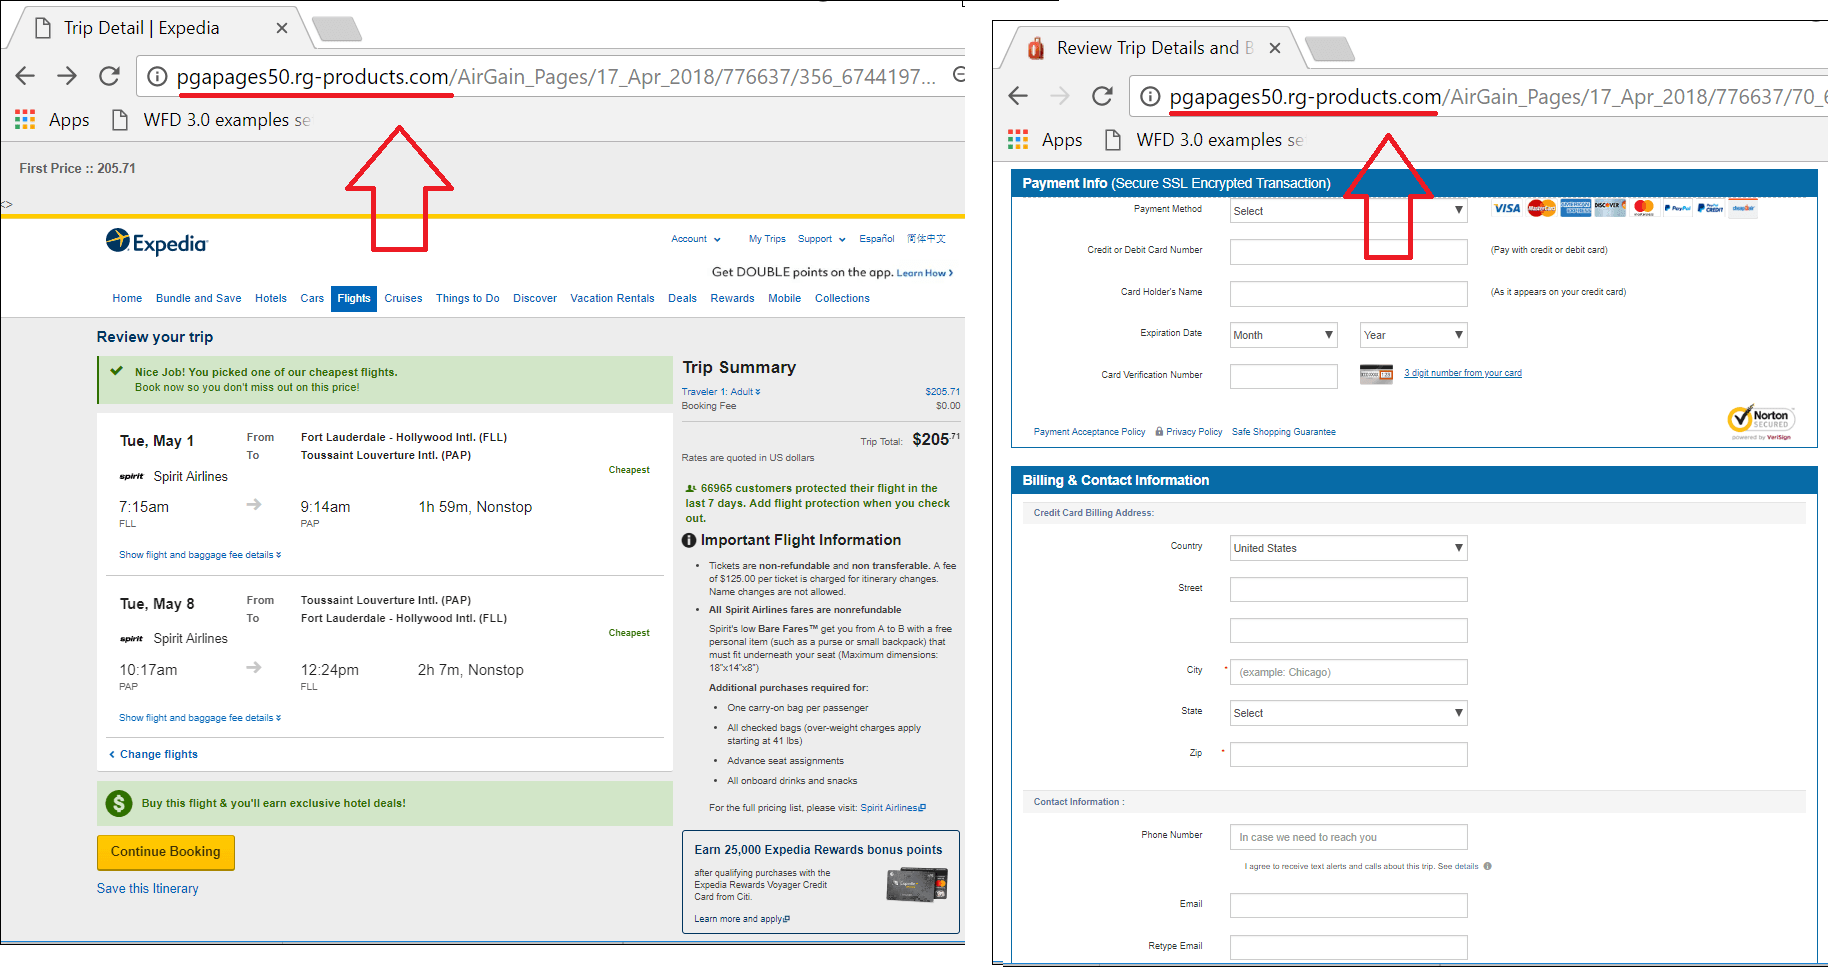Open the Payment Method dropdown
This screenshot has width=1828, height=976.
click(1348, 211)
